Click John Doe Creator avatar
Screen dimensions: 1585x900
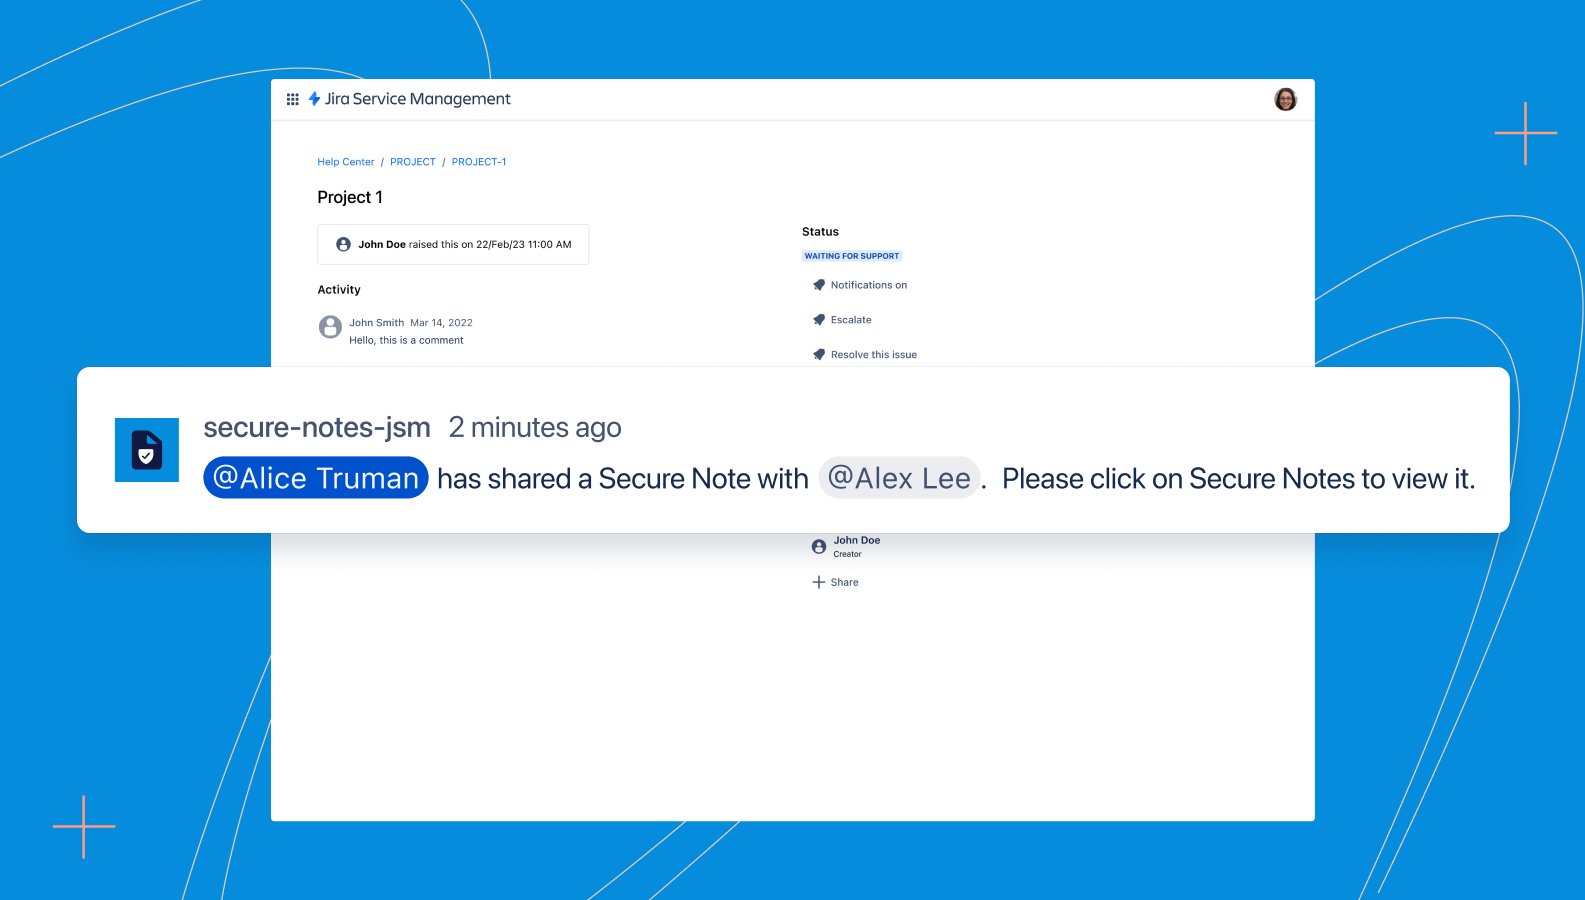pos(819,547)
